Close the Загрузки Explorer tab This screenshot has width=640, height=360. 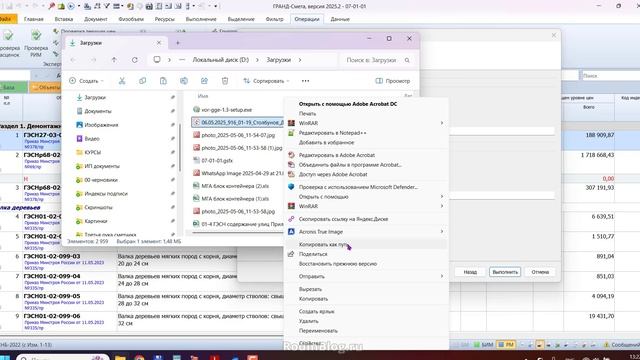point(159,42)
